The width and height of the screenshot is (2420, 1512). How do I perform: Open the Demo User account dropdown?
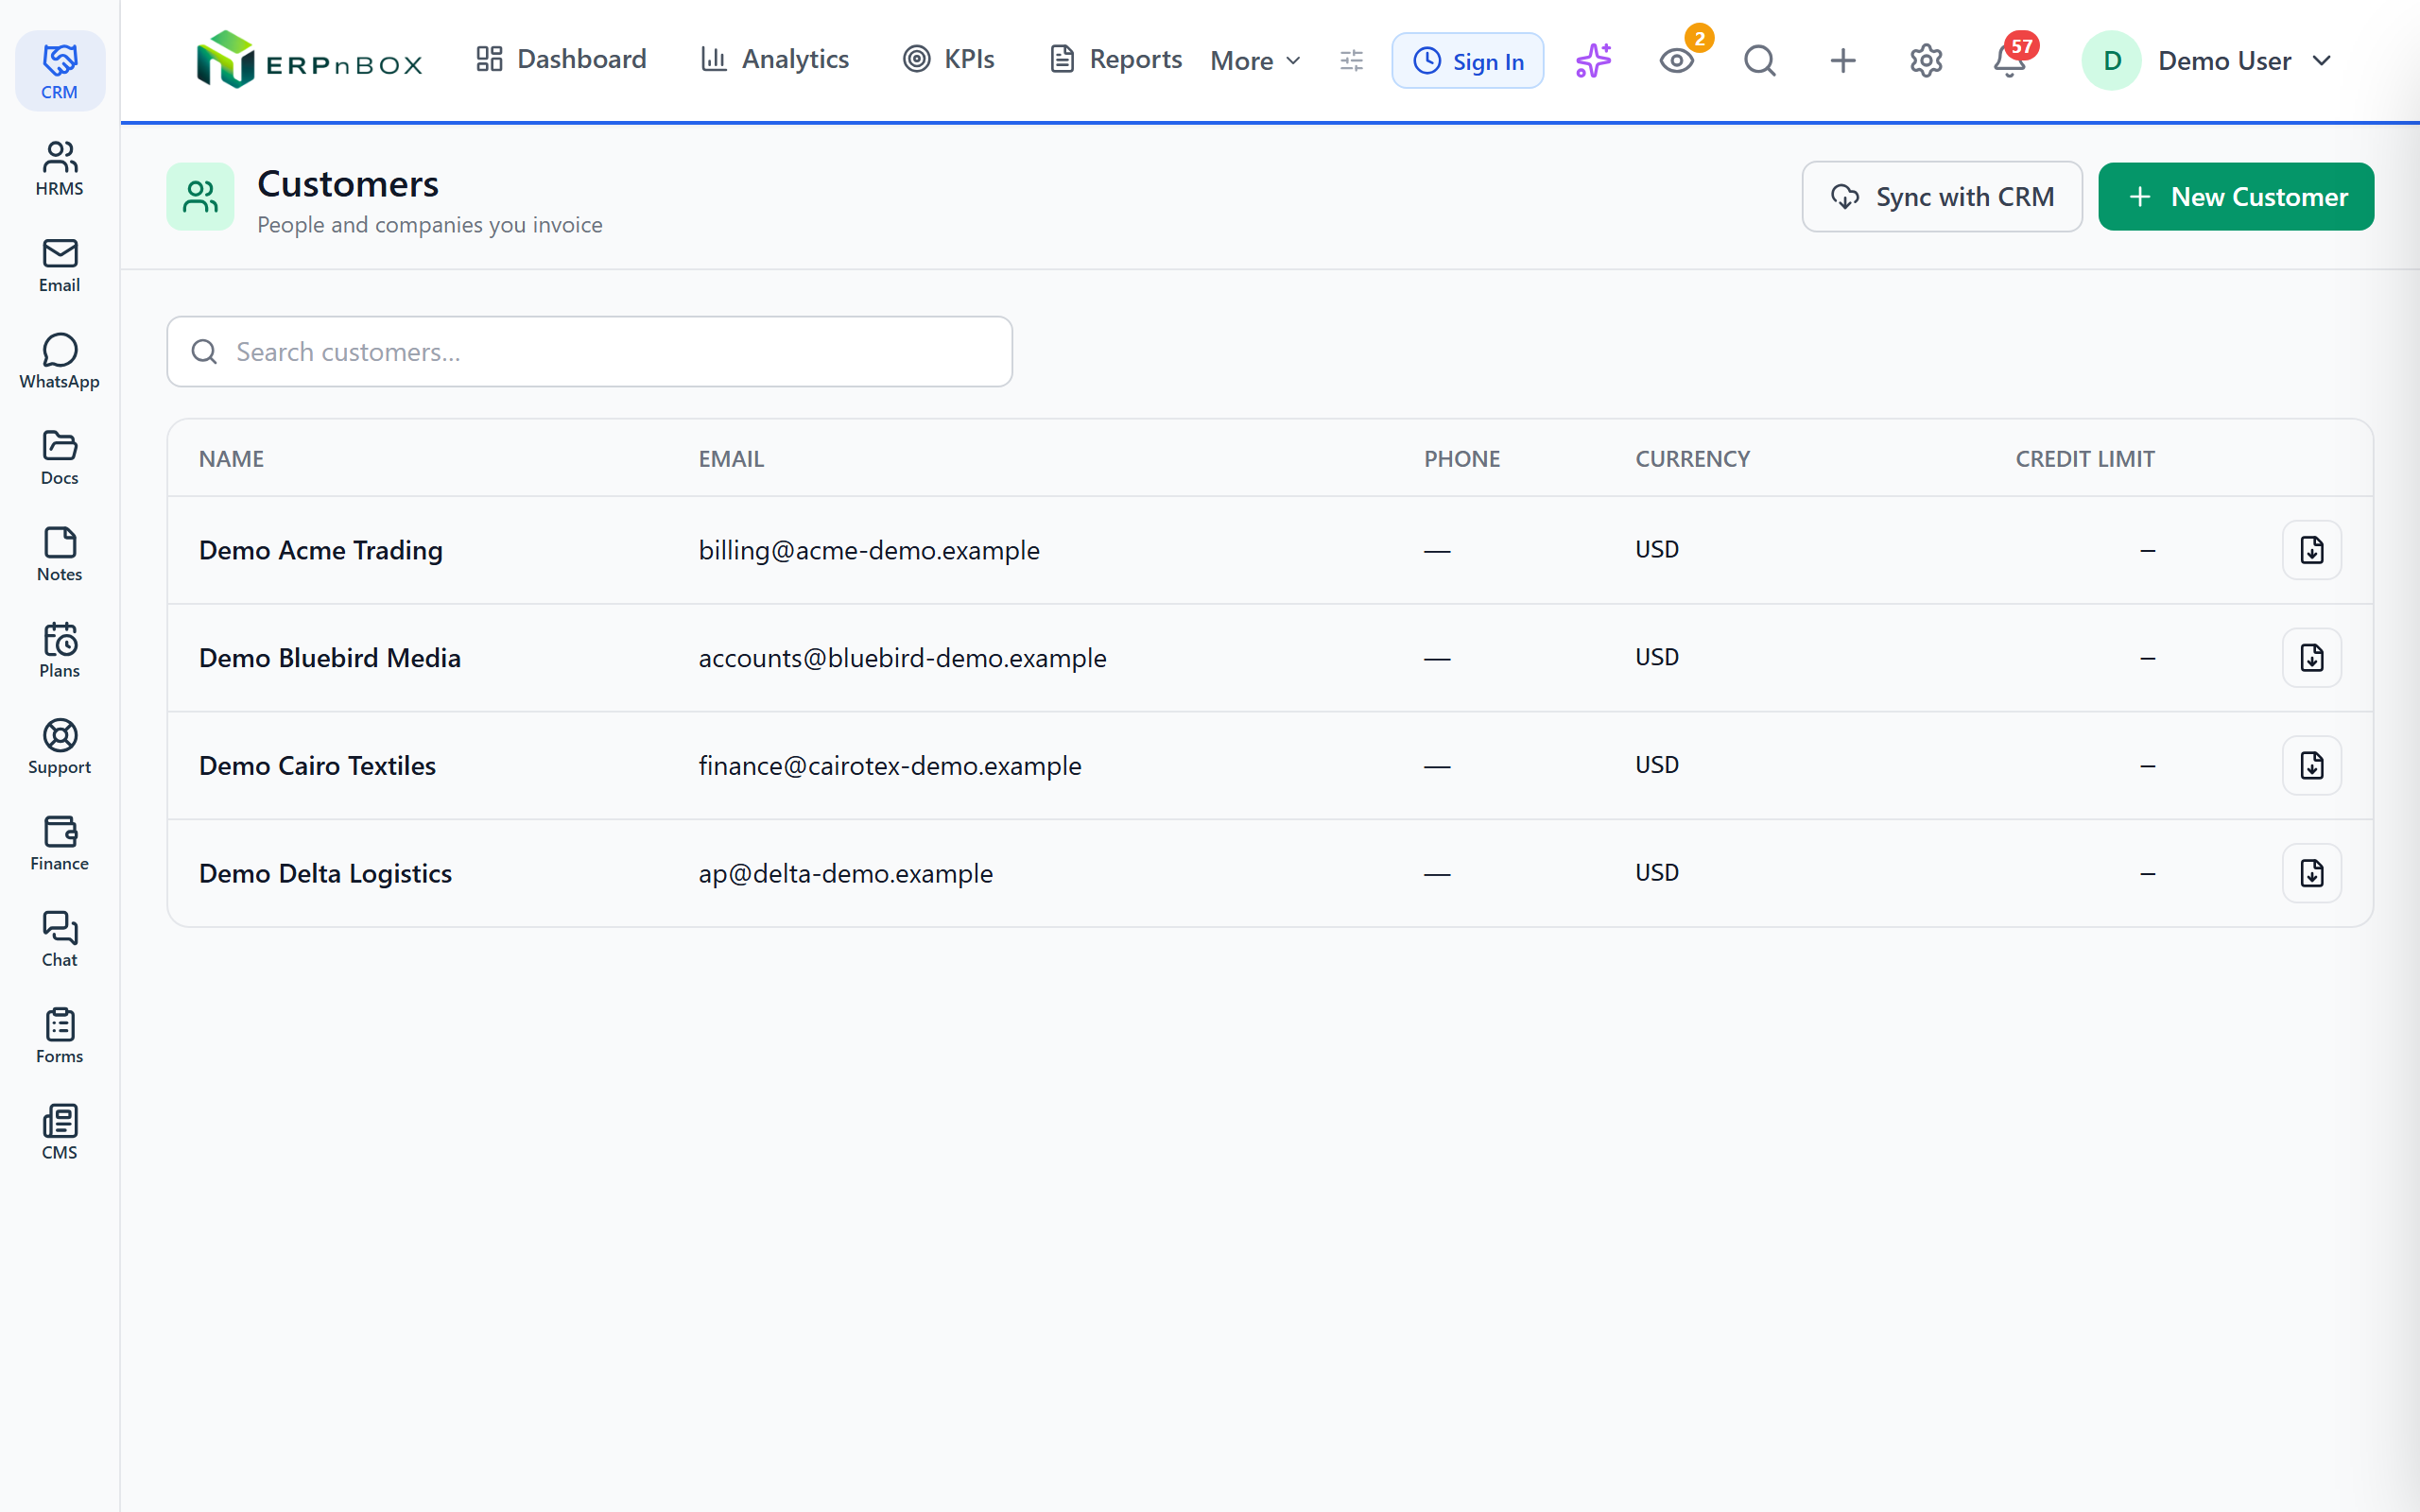(x=2208, y=60)
